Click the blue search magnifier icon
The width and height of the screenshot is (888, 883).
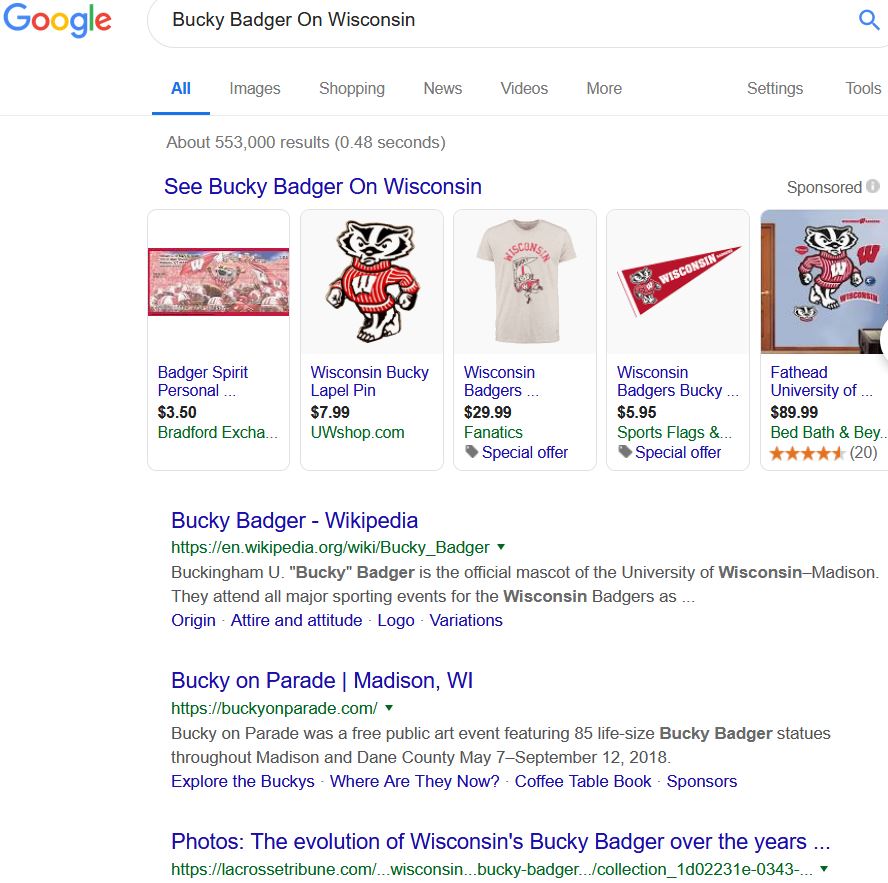click(x=868, y=20)
